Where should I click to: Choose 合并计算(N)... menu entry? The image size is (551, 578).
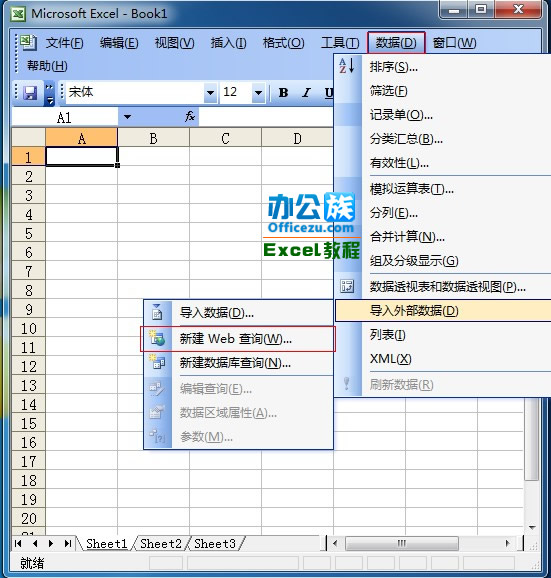[x=442, y=237]
